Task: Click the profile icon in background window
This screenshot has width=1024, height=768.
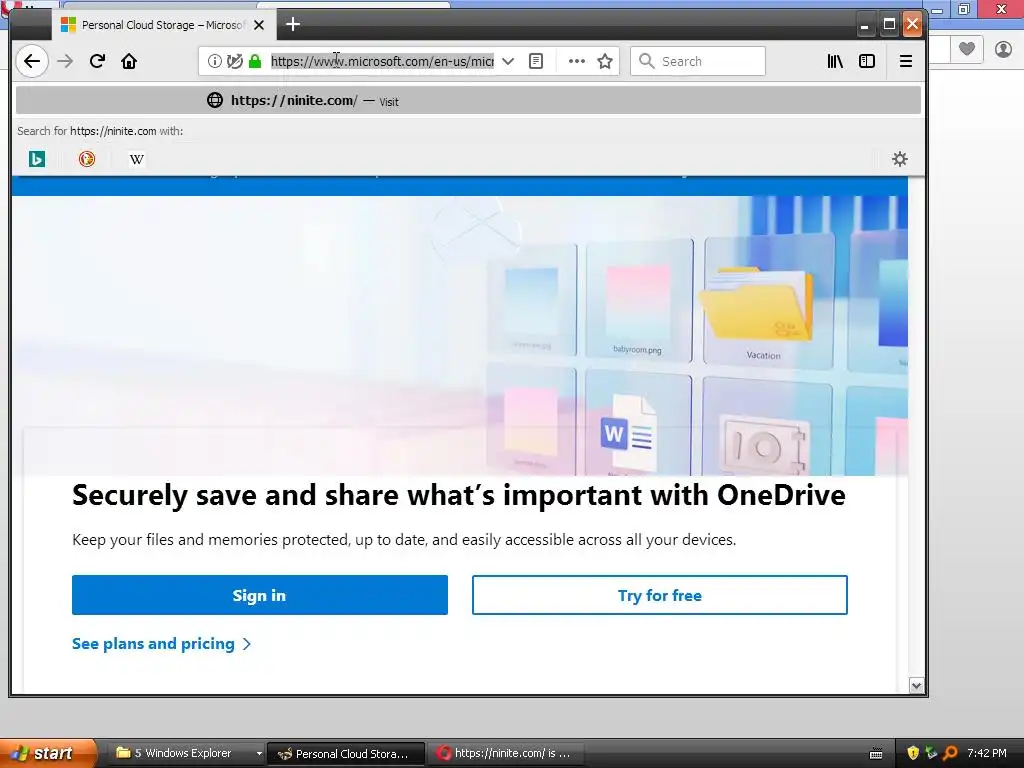Action: point(1003,48)
